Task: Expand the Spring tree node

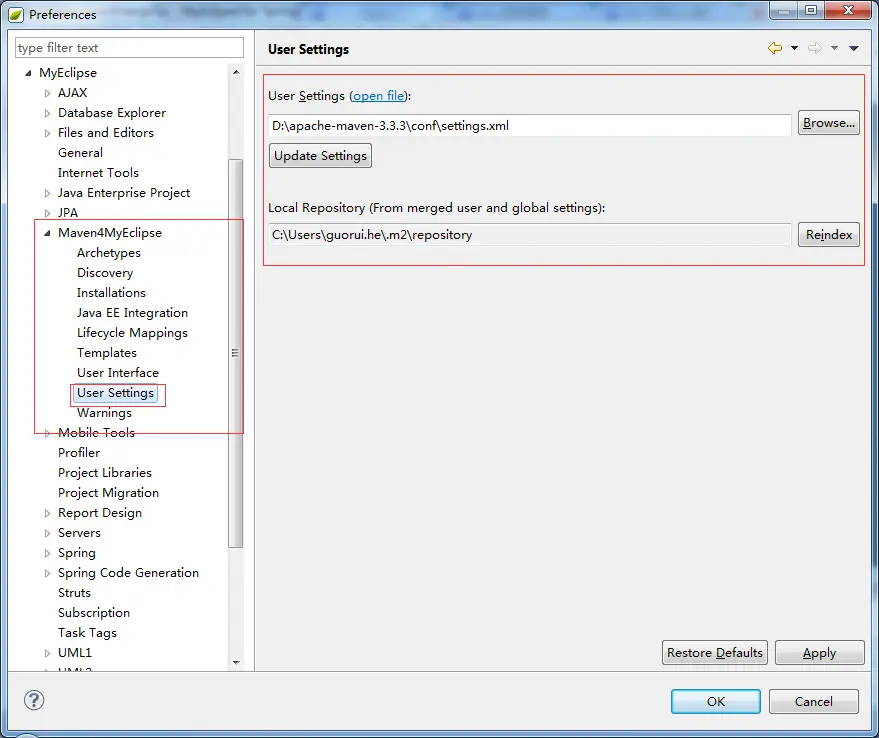Action: 47,553
